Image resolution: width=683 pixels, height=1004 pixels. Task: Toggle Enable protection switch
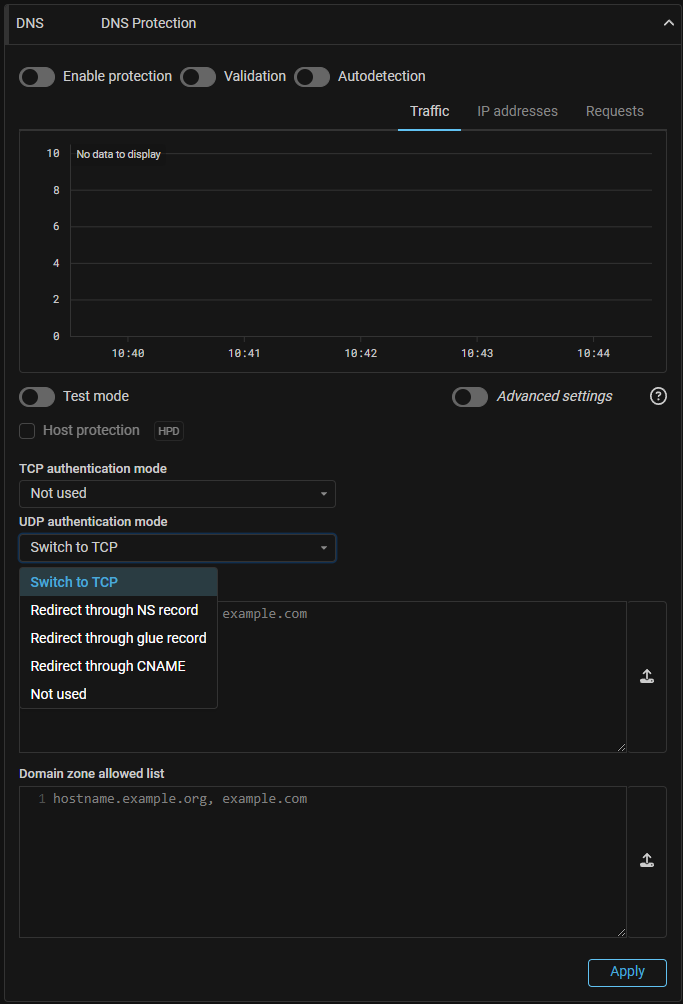[37, 77]
